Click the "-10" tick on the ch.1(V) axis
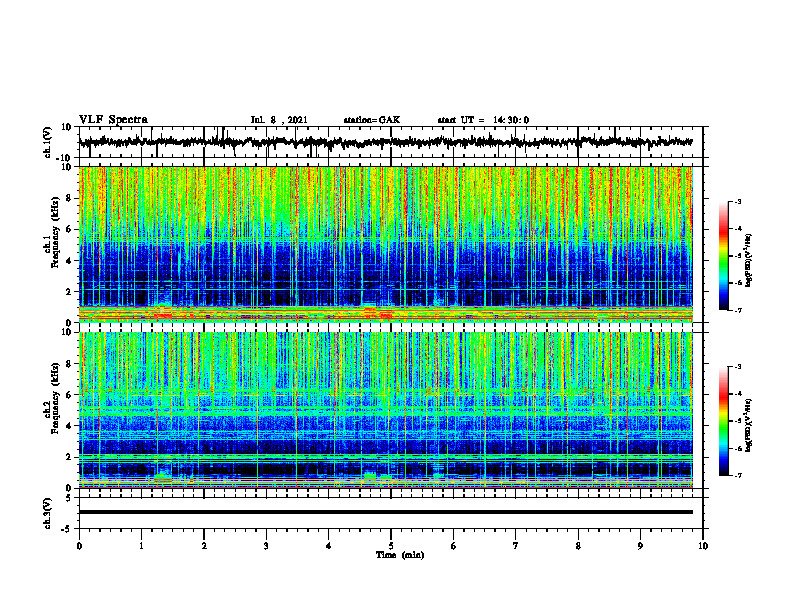The image size is (792, 612). [65, 158]
